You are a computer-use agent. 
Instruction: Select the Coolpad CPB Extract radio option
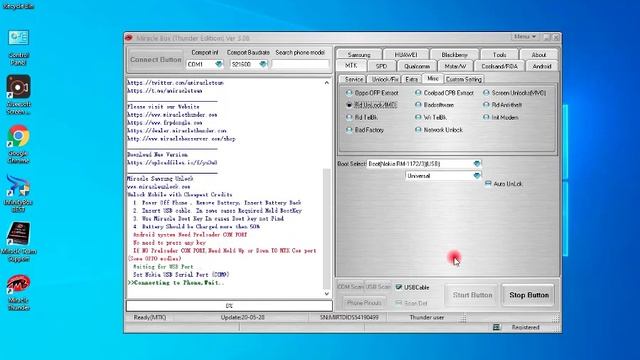tap(444, 93)
